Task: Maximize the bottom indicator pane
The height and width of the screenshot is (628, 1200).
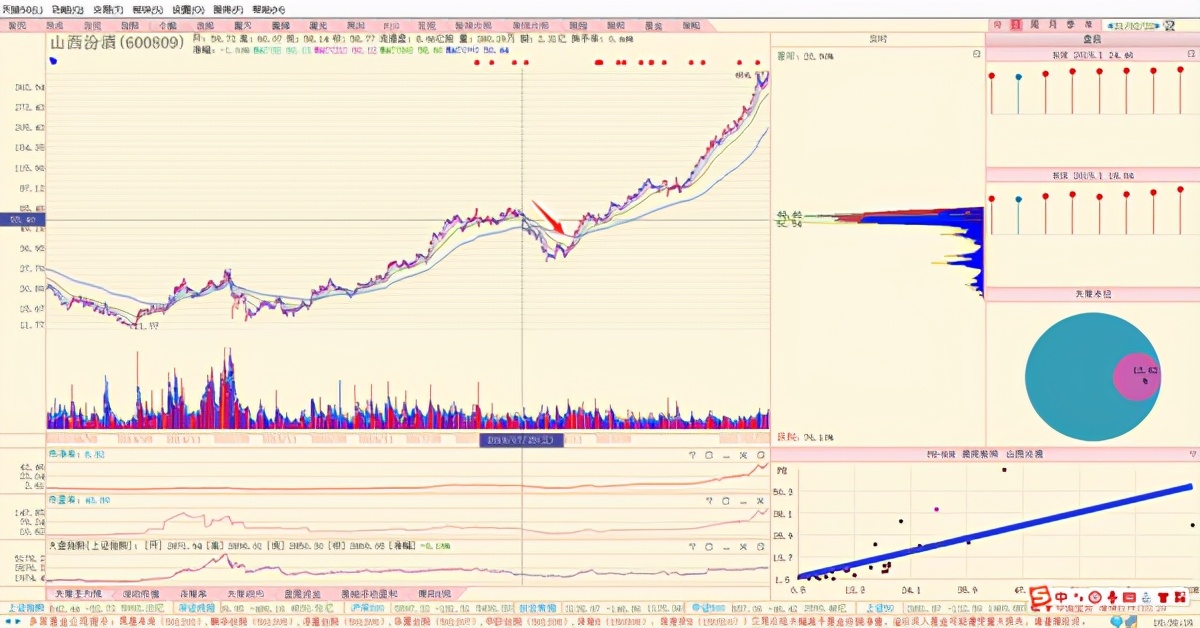Action: (761, 547)
